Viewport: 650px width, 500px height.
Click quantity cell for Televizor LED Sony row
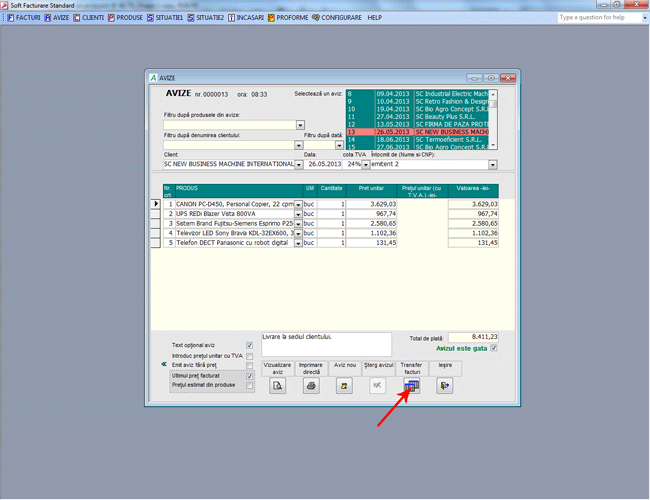331,233
